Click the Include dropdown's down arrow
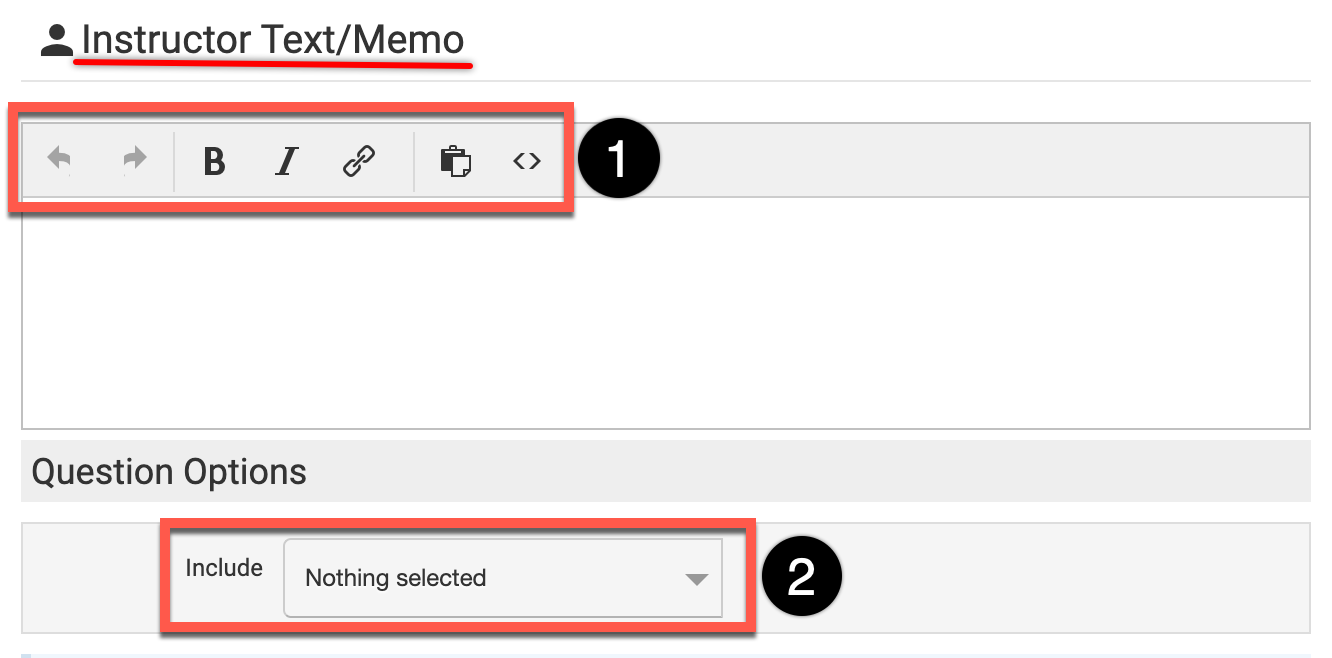The image size is (1332, 658). [697, 579]
